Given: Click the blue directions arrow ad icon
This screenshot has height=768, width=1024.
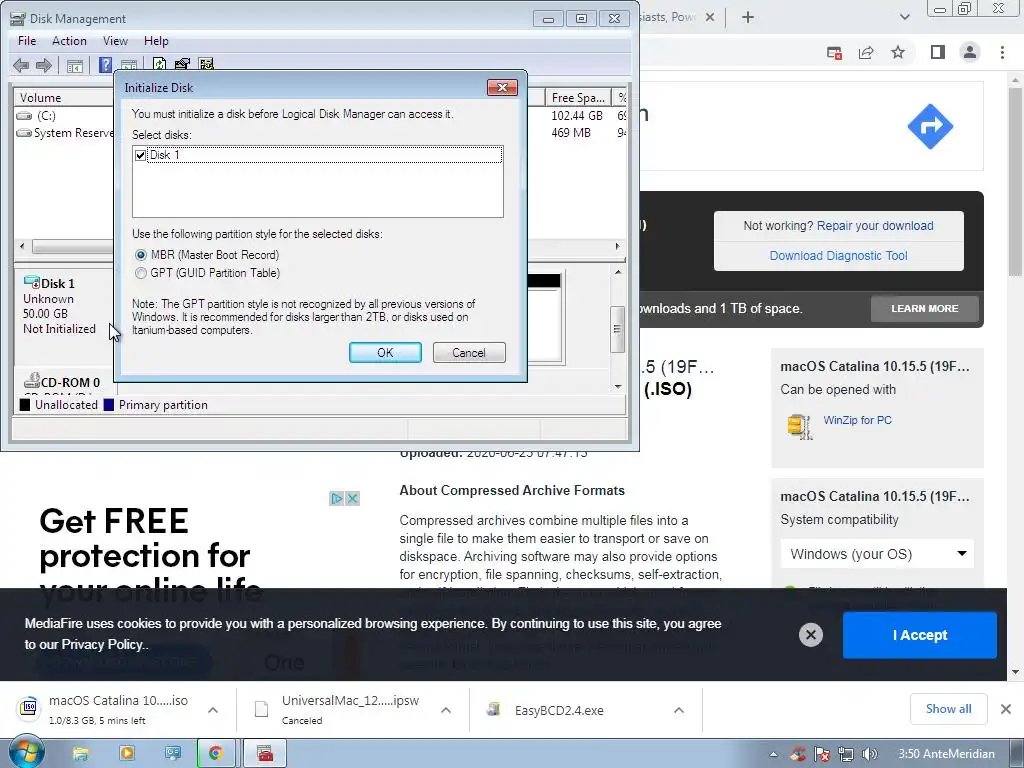Looking at the screenshot, I should (930, 126).
